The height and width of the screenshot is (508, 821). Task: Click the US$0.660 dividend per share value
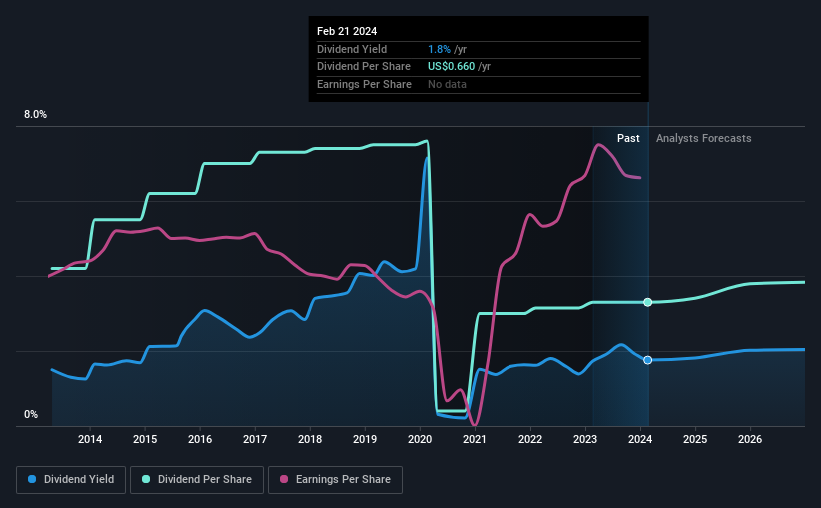click(451, 67)
